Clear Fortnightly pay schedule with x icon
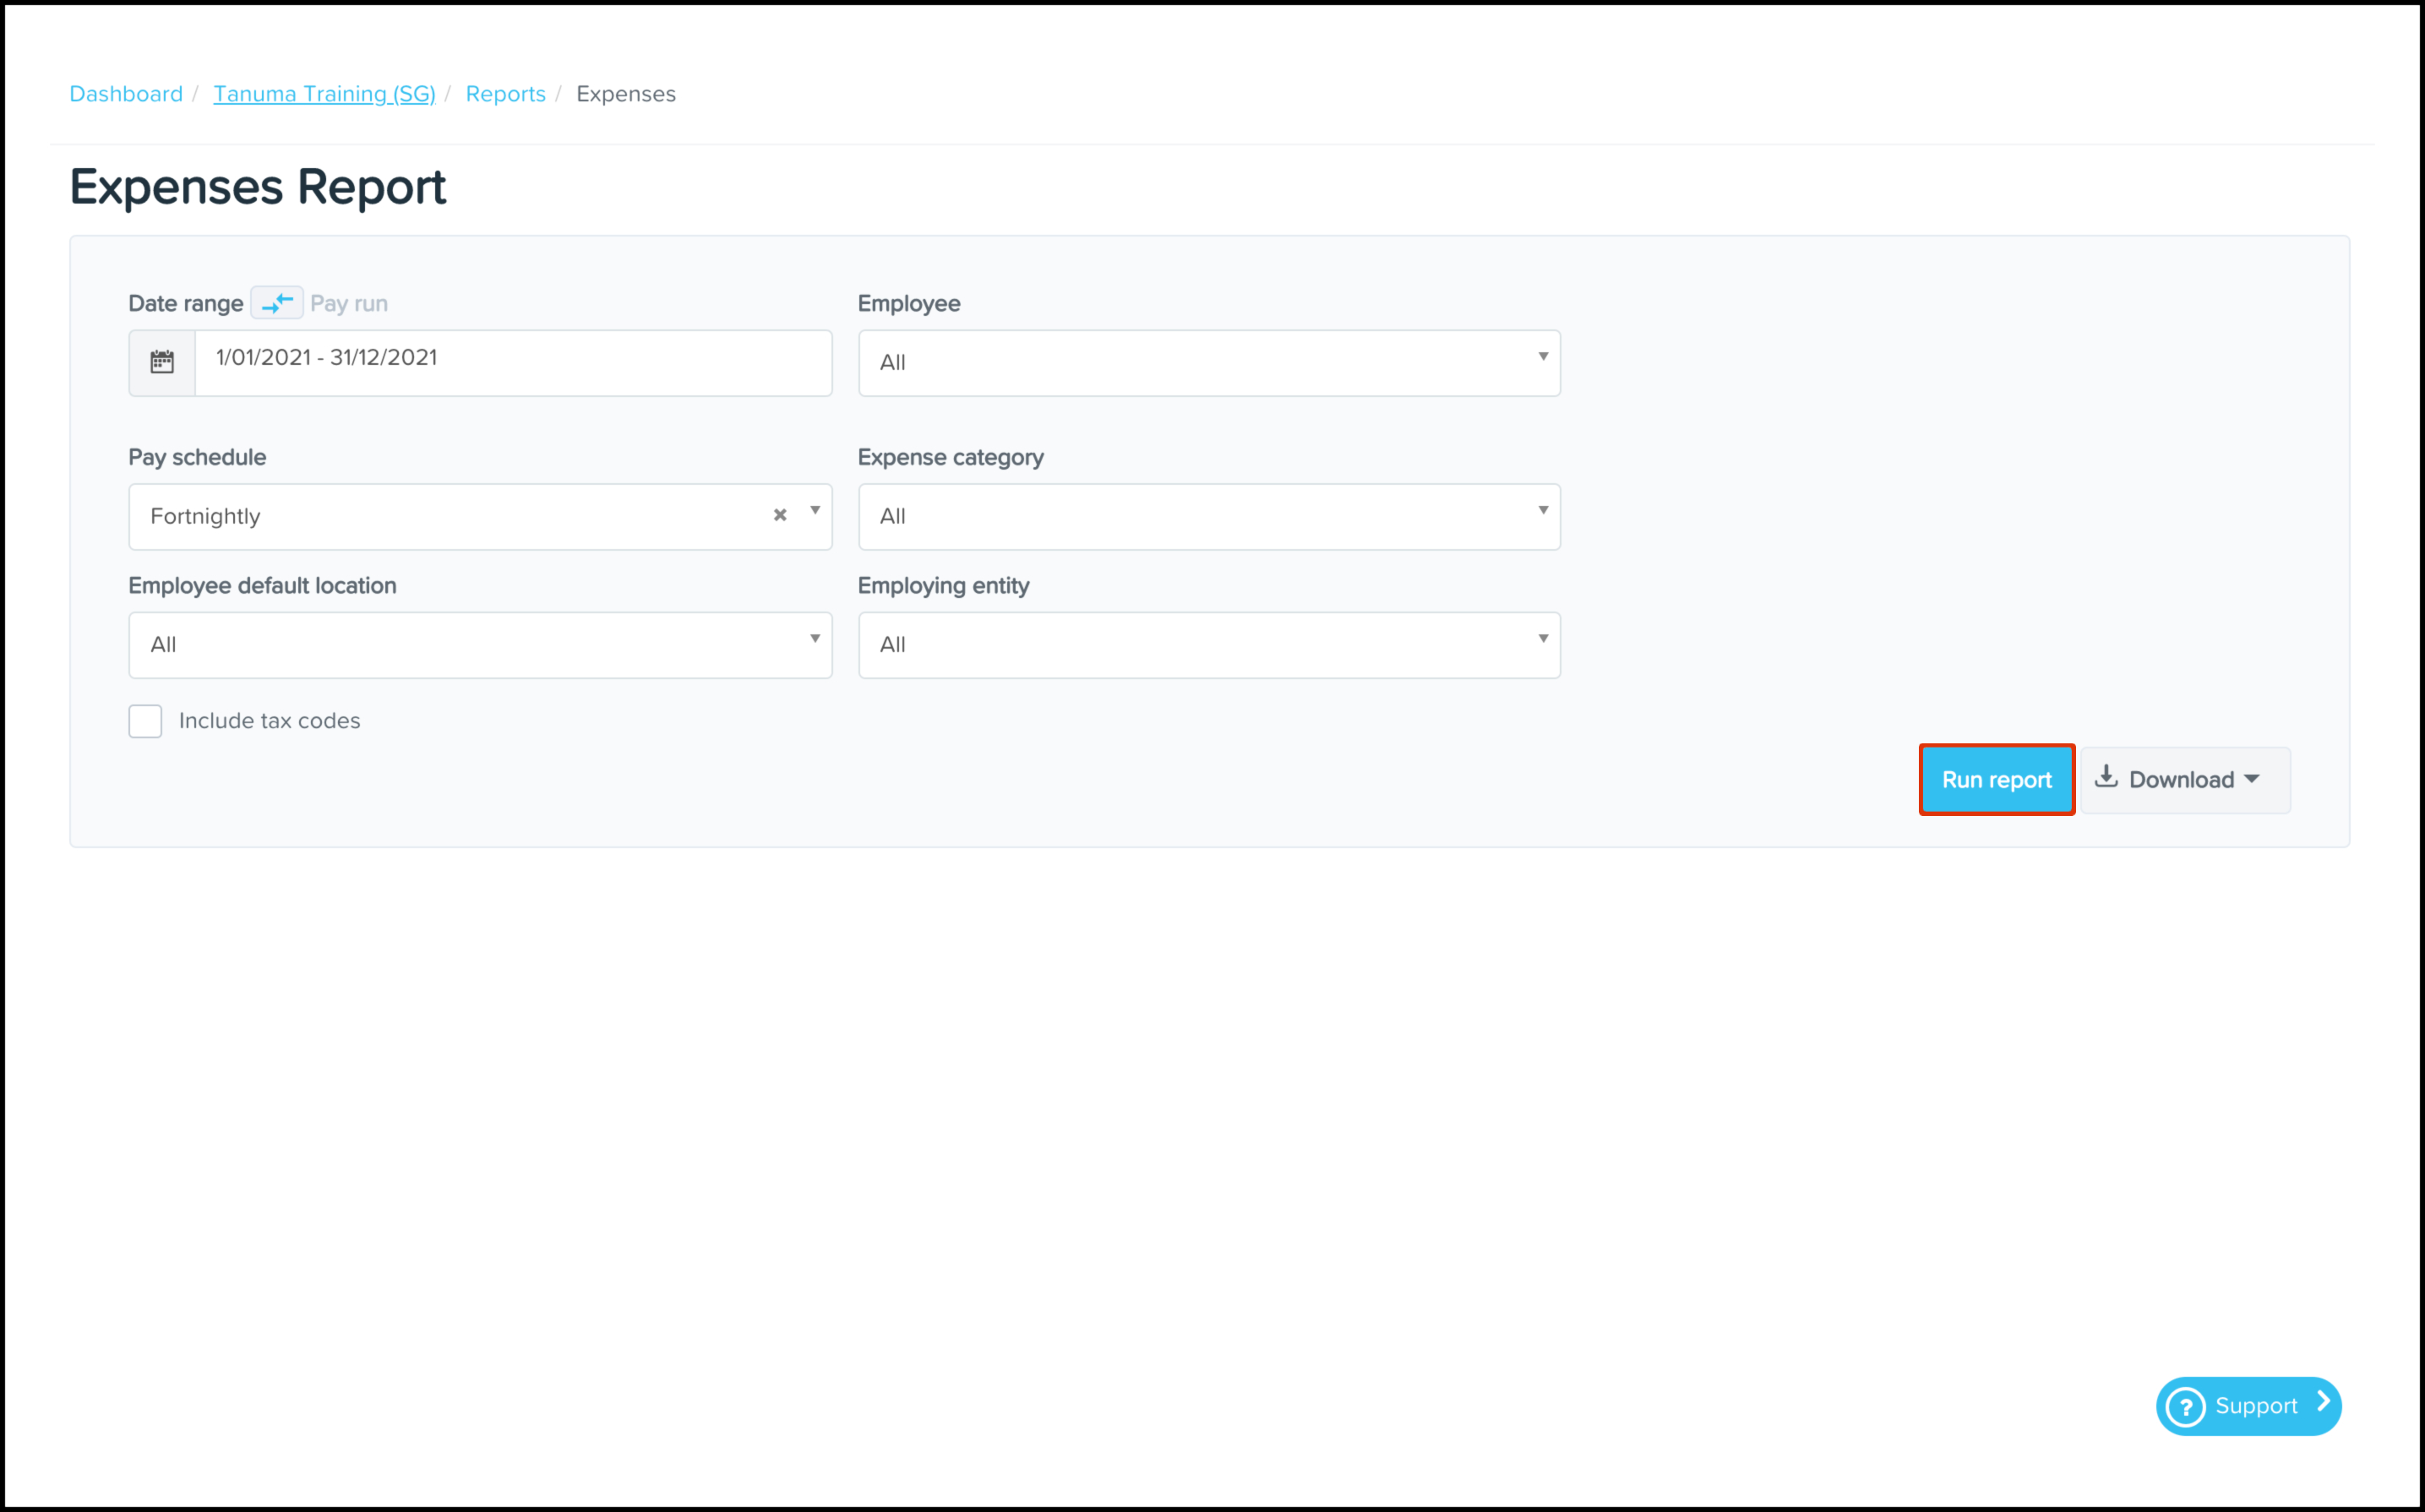The height and width of the screenshot is (1512, 2425). (x=780, y=515)
